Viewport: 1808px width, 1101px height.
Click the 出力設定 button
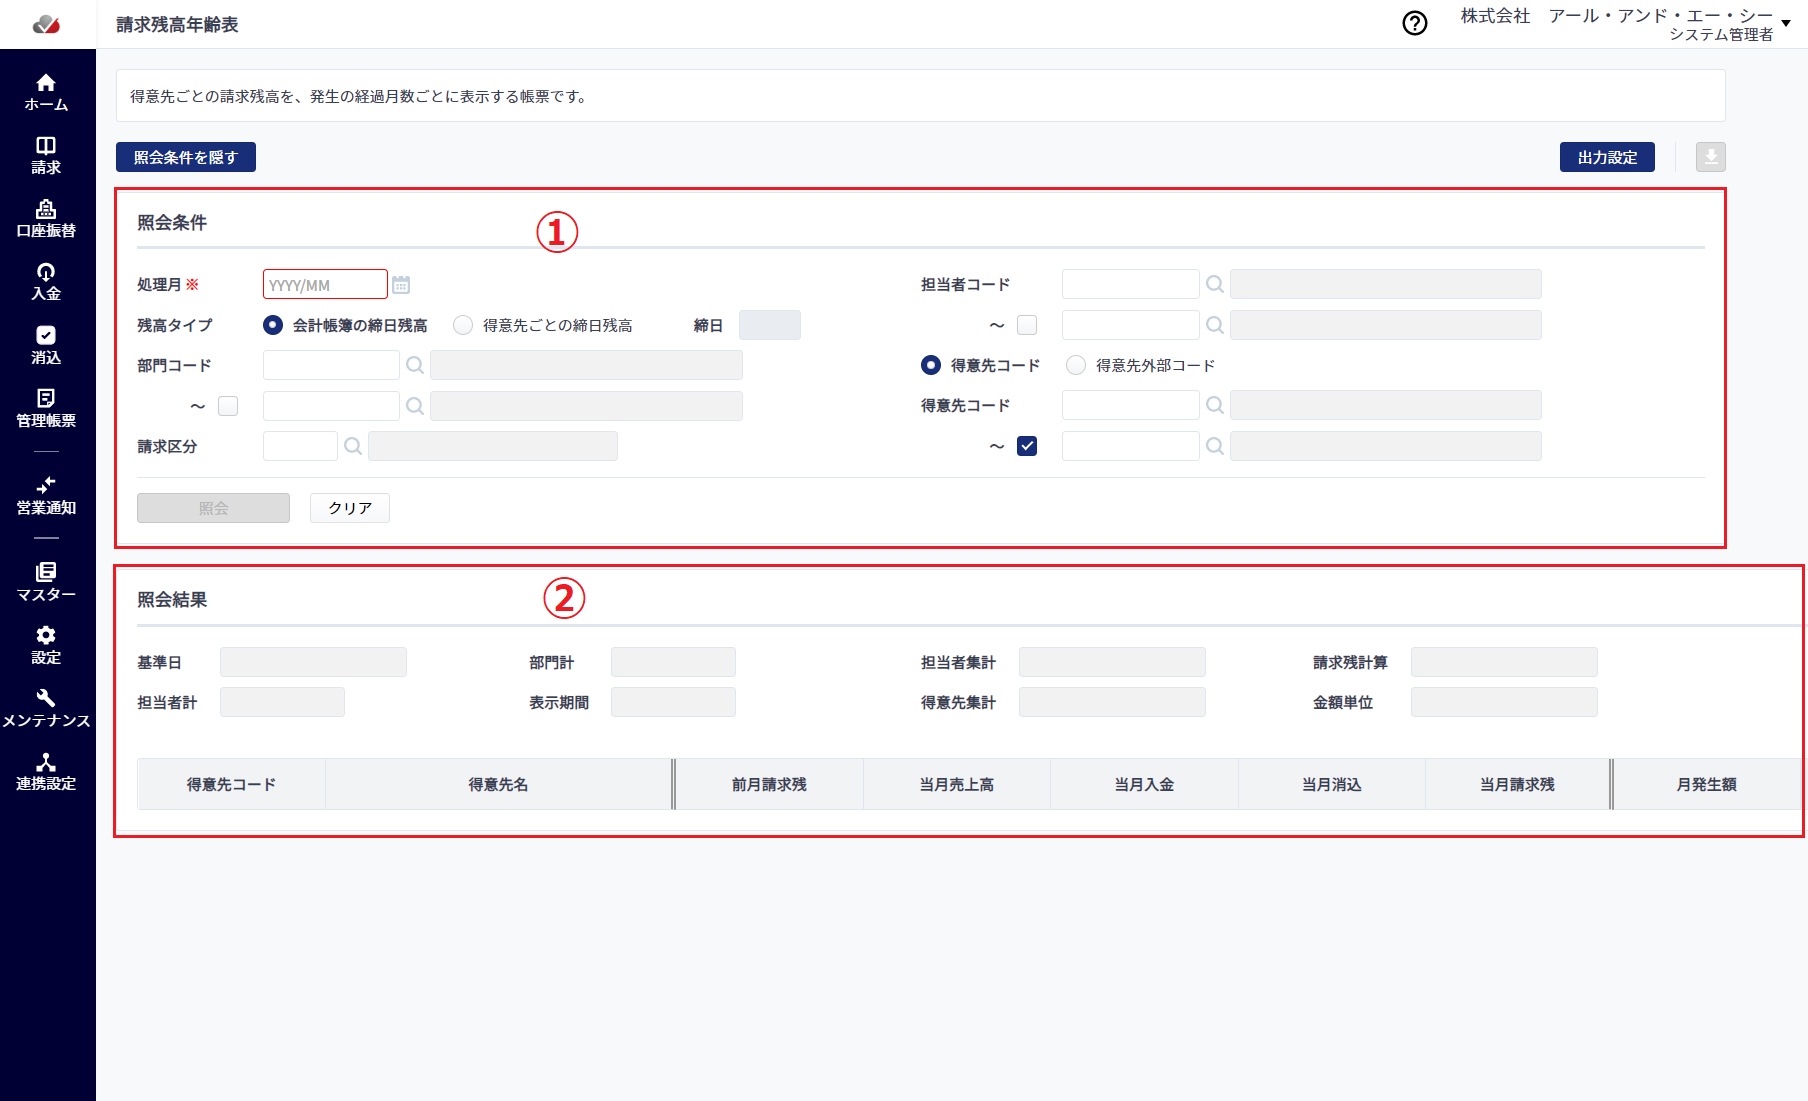pyautogui.click(x=1607, y=157)
